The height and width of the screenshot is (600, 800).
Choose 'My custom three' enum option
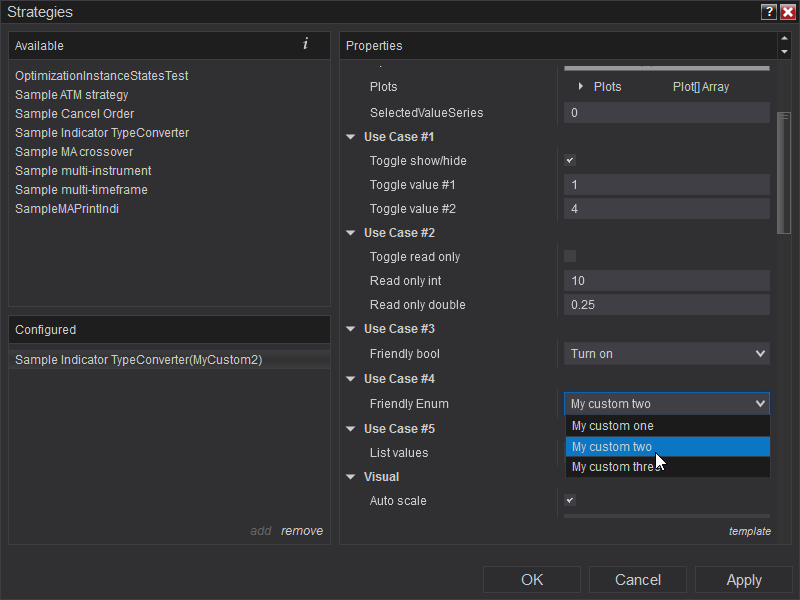tap(667, 467)
